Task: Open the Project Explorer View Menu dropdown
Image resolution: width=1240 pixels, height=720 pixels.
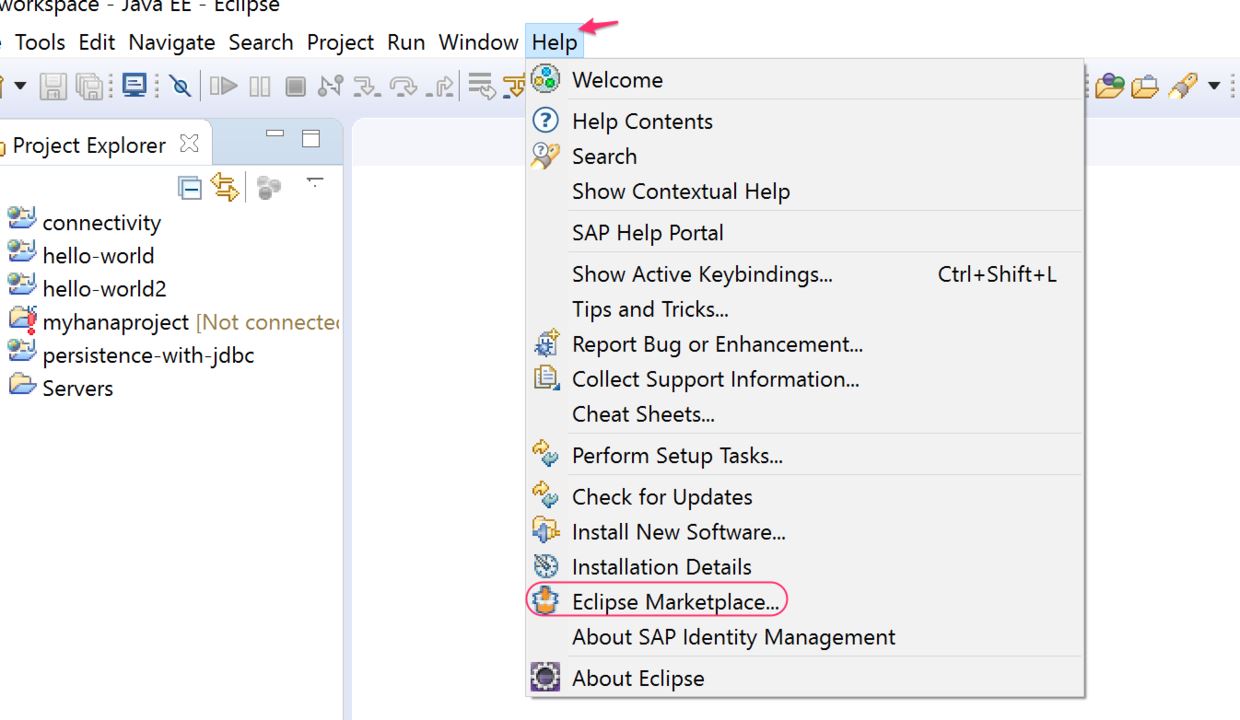Action: [315, 183]
